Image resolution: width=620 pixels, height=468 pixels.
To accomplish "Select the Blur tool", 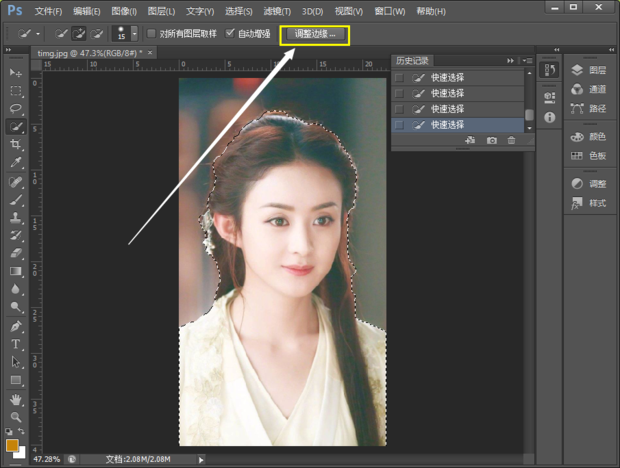I will (16, 289).
